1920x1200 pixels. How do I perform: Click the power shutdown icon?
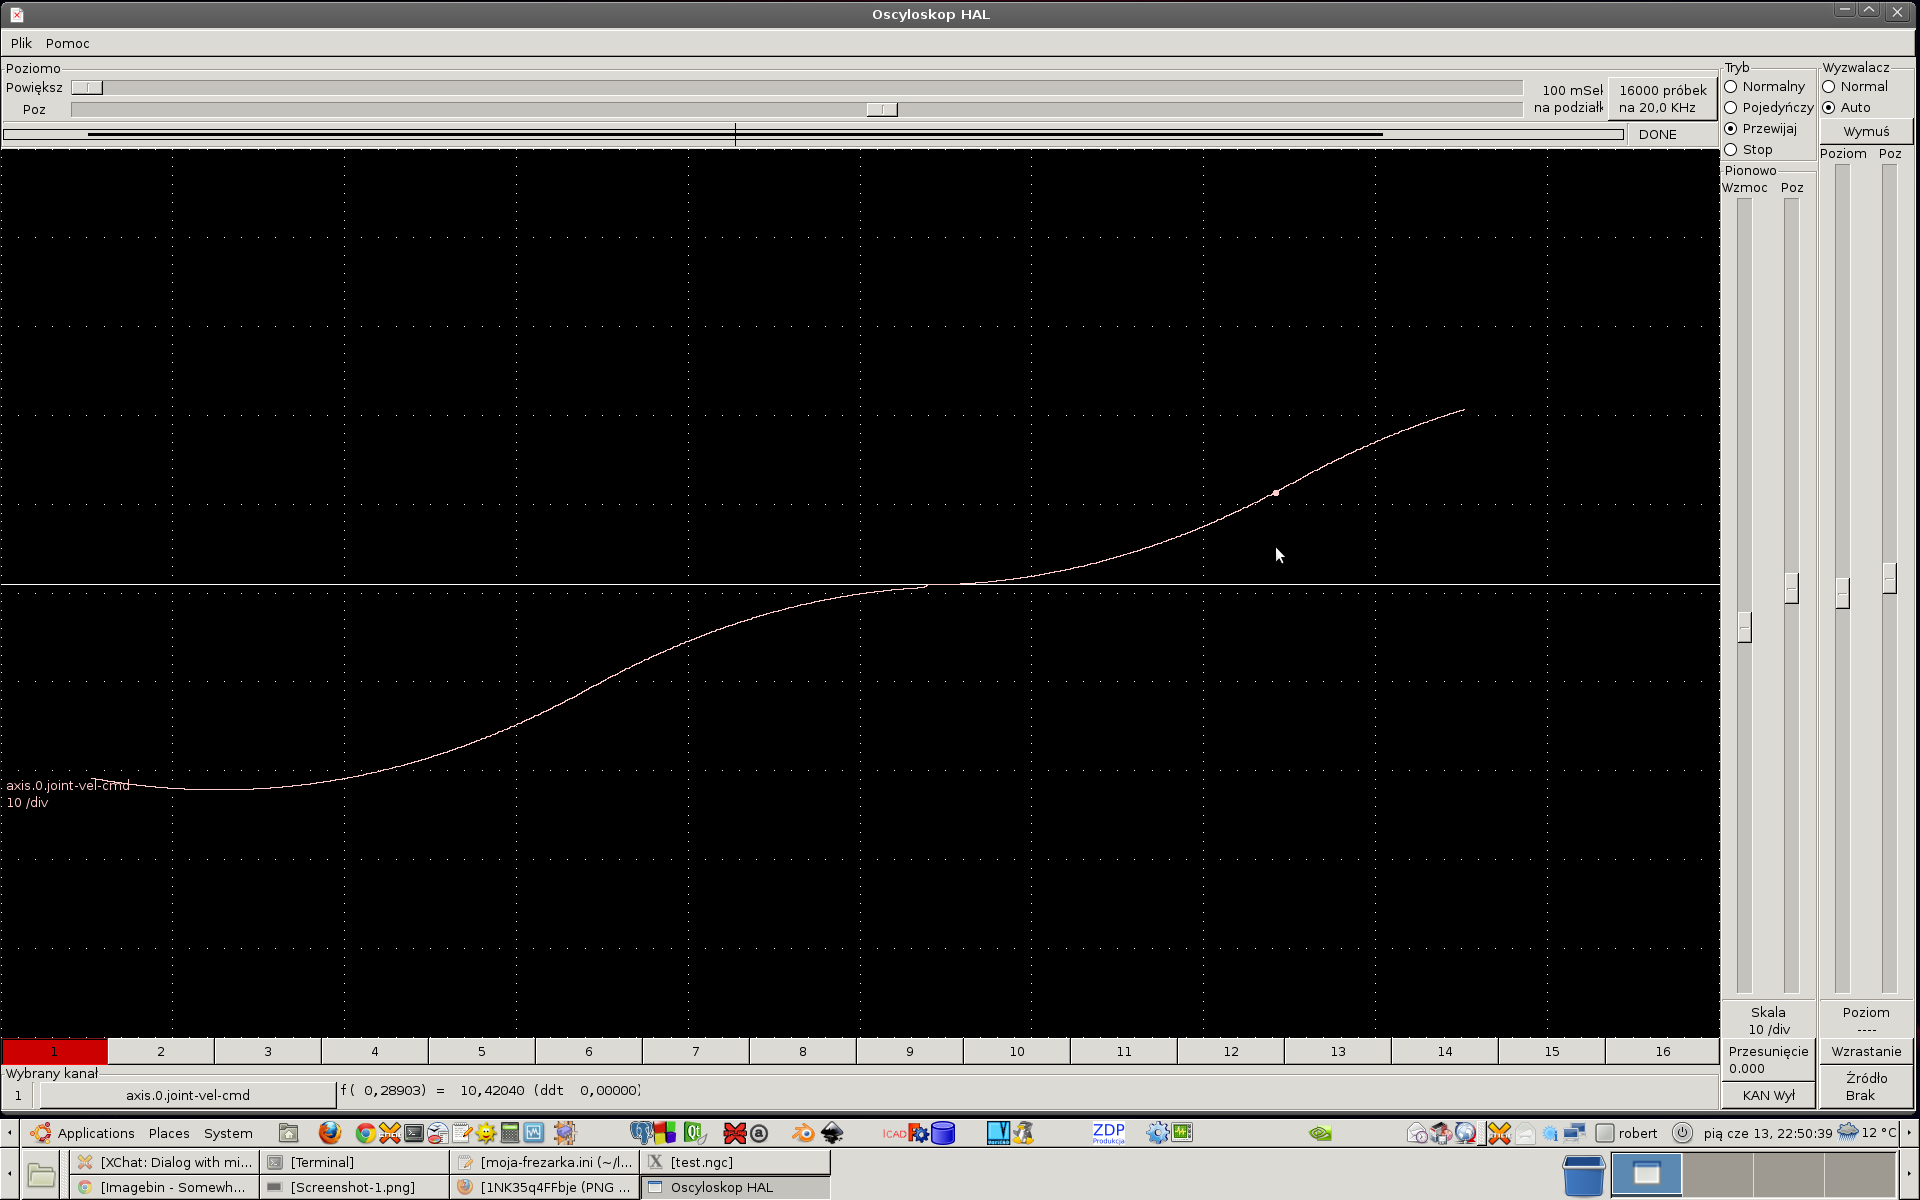click(1683, 1133)
